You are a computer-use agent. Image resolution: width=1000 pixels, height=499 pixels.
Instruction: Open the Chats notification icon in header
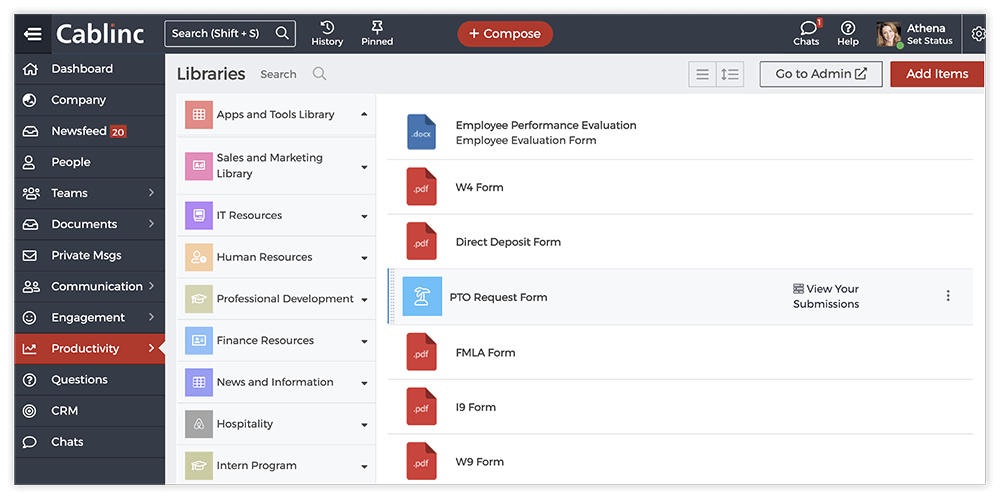807,33
